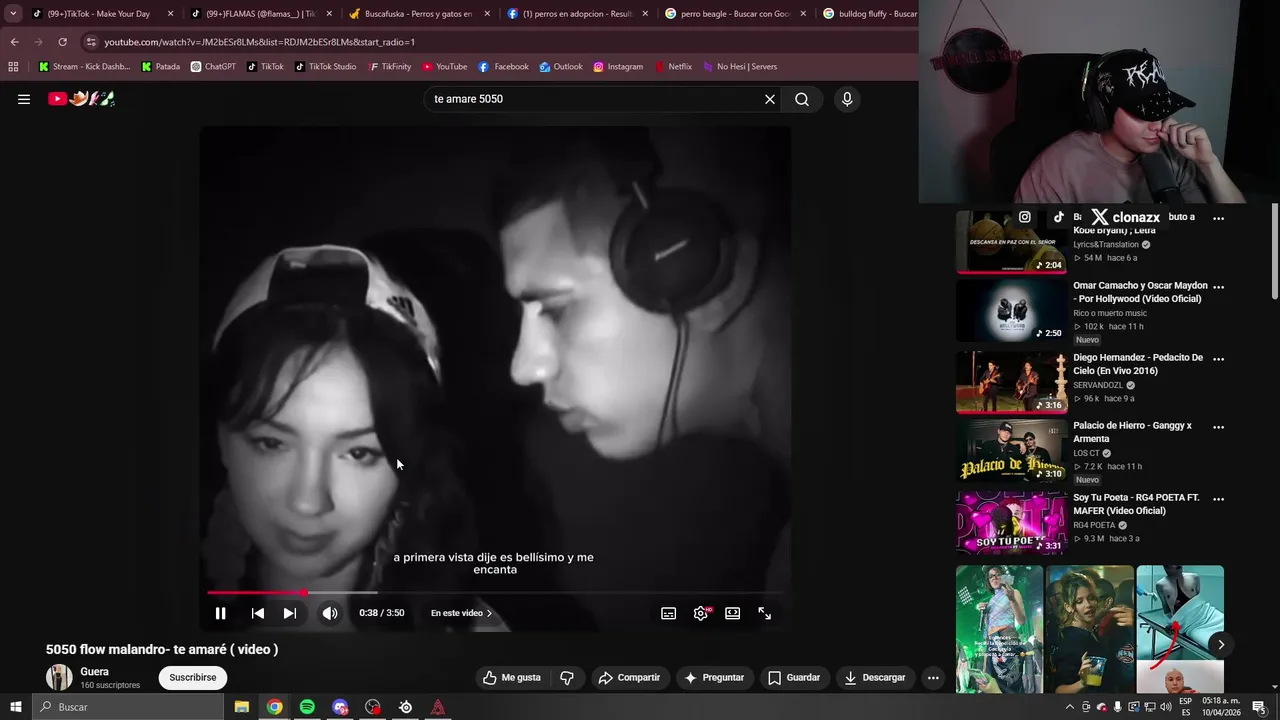Download the video via Descargar
The width and height of the screenshot is (1280, 720).
click(x=875, y=677)
